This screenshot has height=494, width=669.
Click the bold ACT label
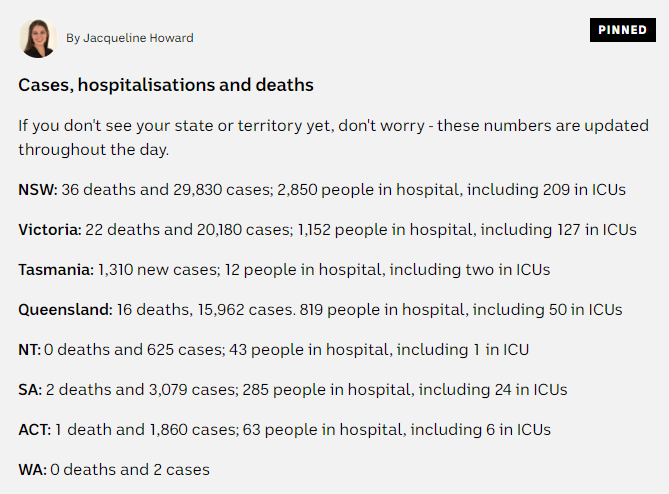click(x=34, y=429)
